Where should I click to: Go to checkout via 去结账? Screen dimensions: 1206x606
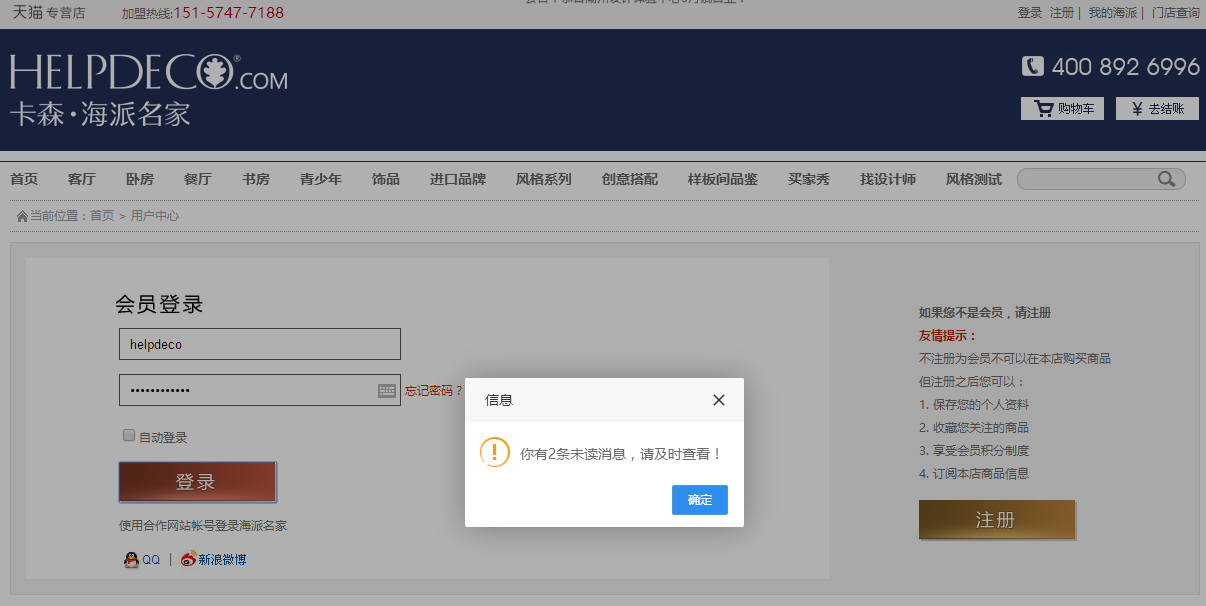click(1157, 109)
